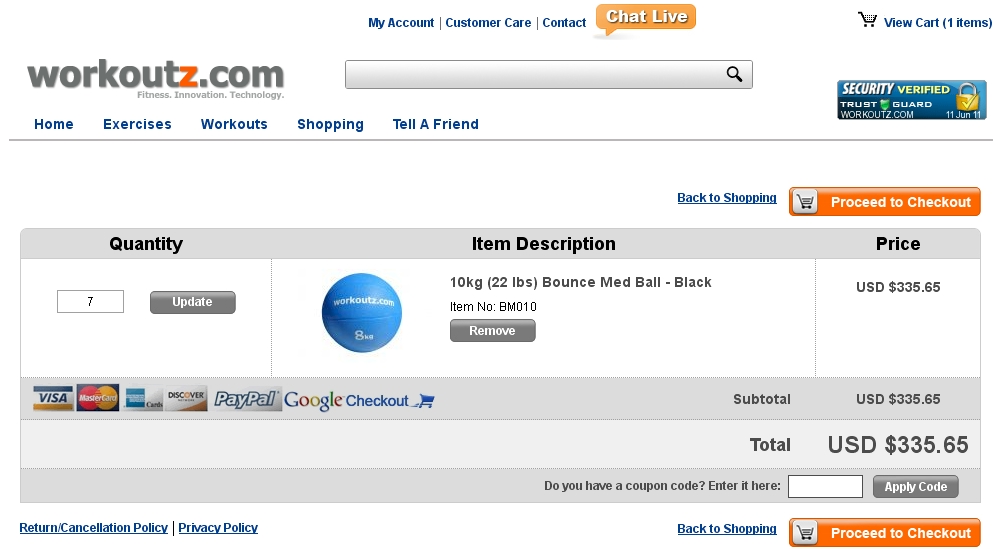Open the blue medicine ball product thumbnail

(x=362, y=313)
